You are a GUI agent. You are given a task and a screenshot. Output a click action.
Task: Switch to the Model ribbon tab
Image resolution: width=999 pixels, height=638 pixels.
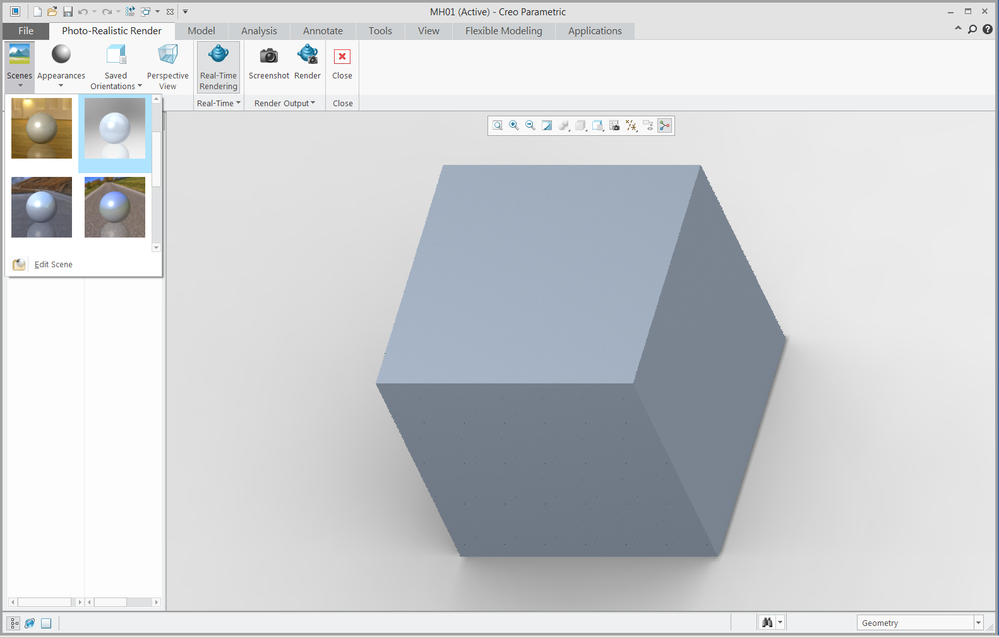click(x=201, y=31)
